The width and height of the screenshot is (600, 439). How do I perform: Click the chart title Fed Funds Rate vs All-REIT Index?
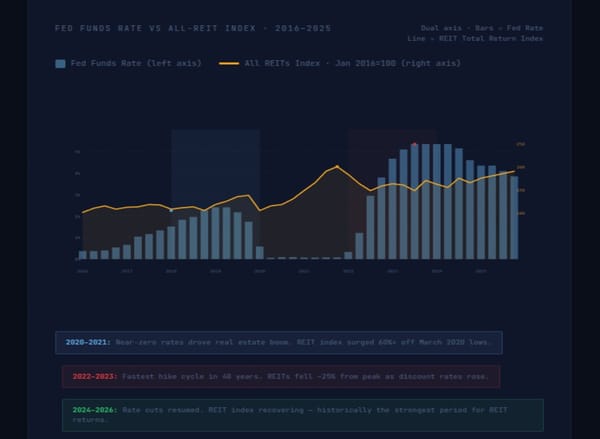(193, 29)
